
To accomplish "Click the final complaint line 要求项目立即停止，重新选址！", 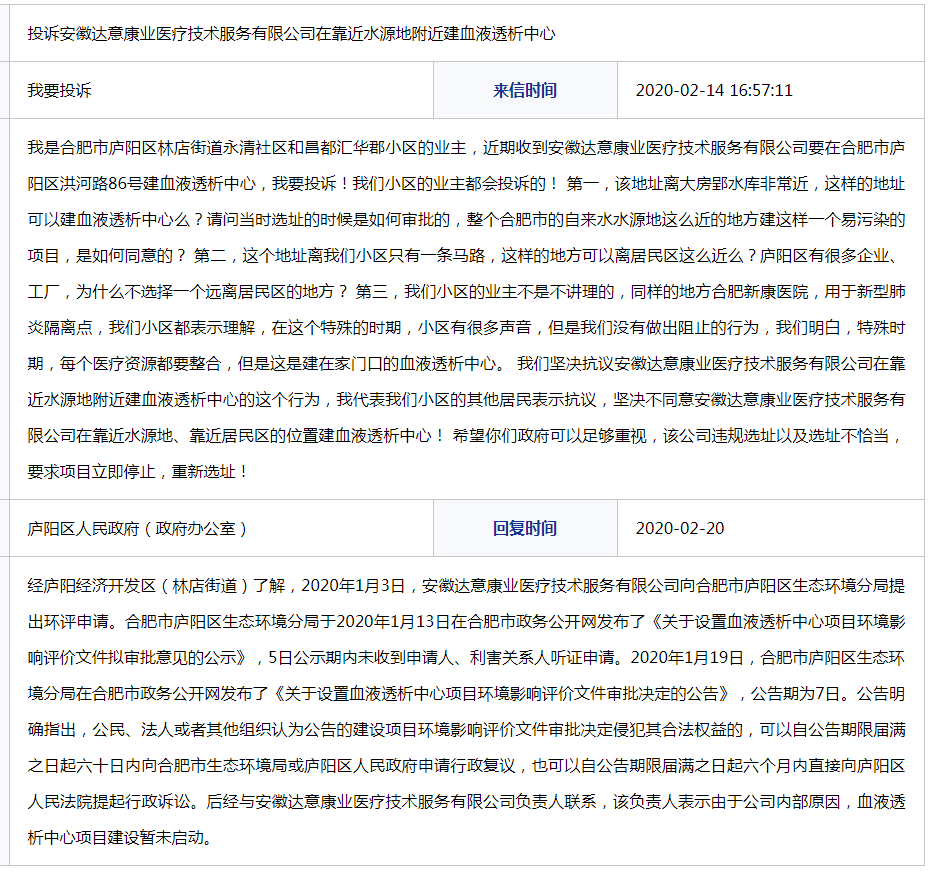I will [x=138, y=472].
